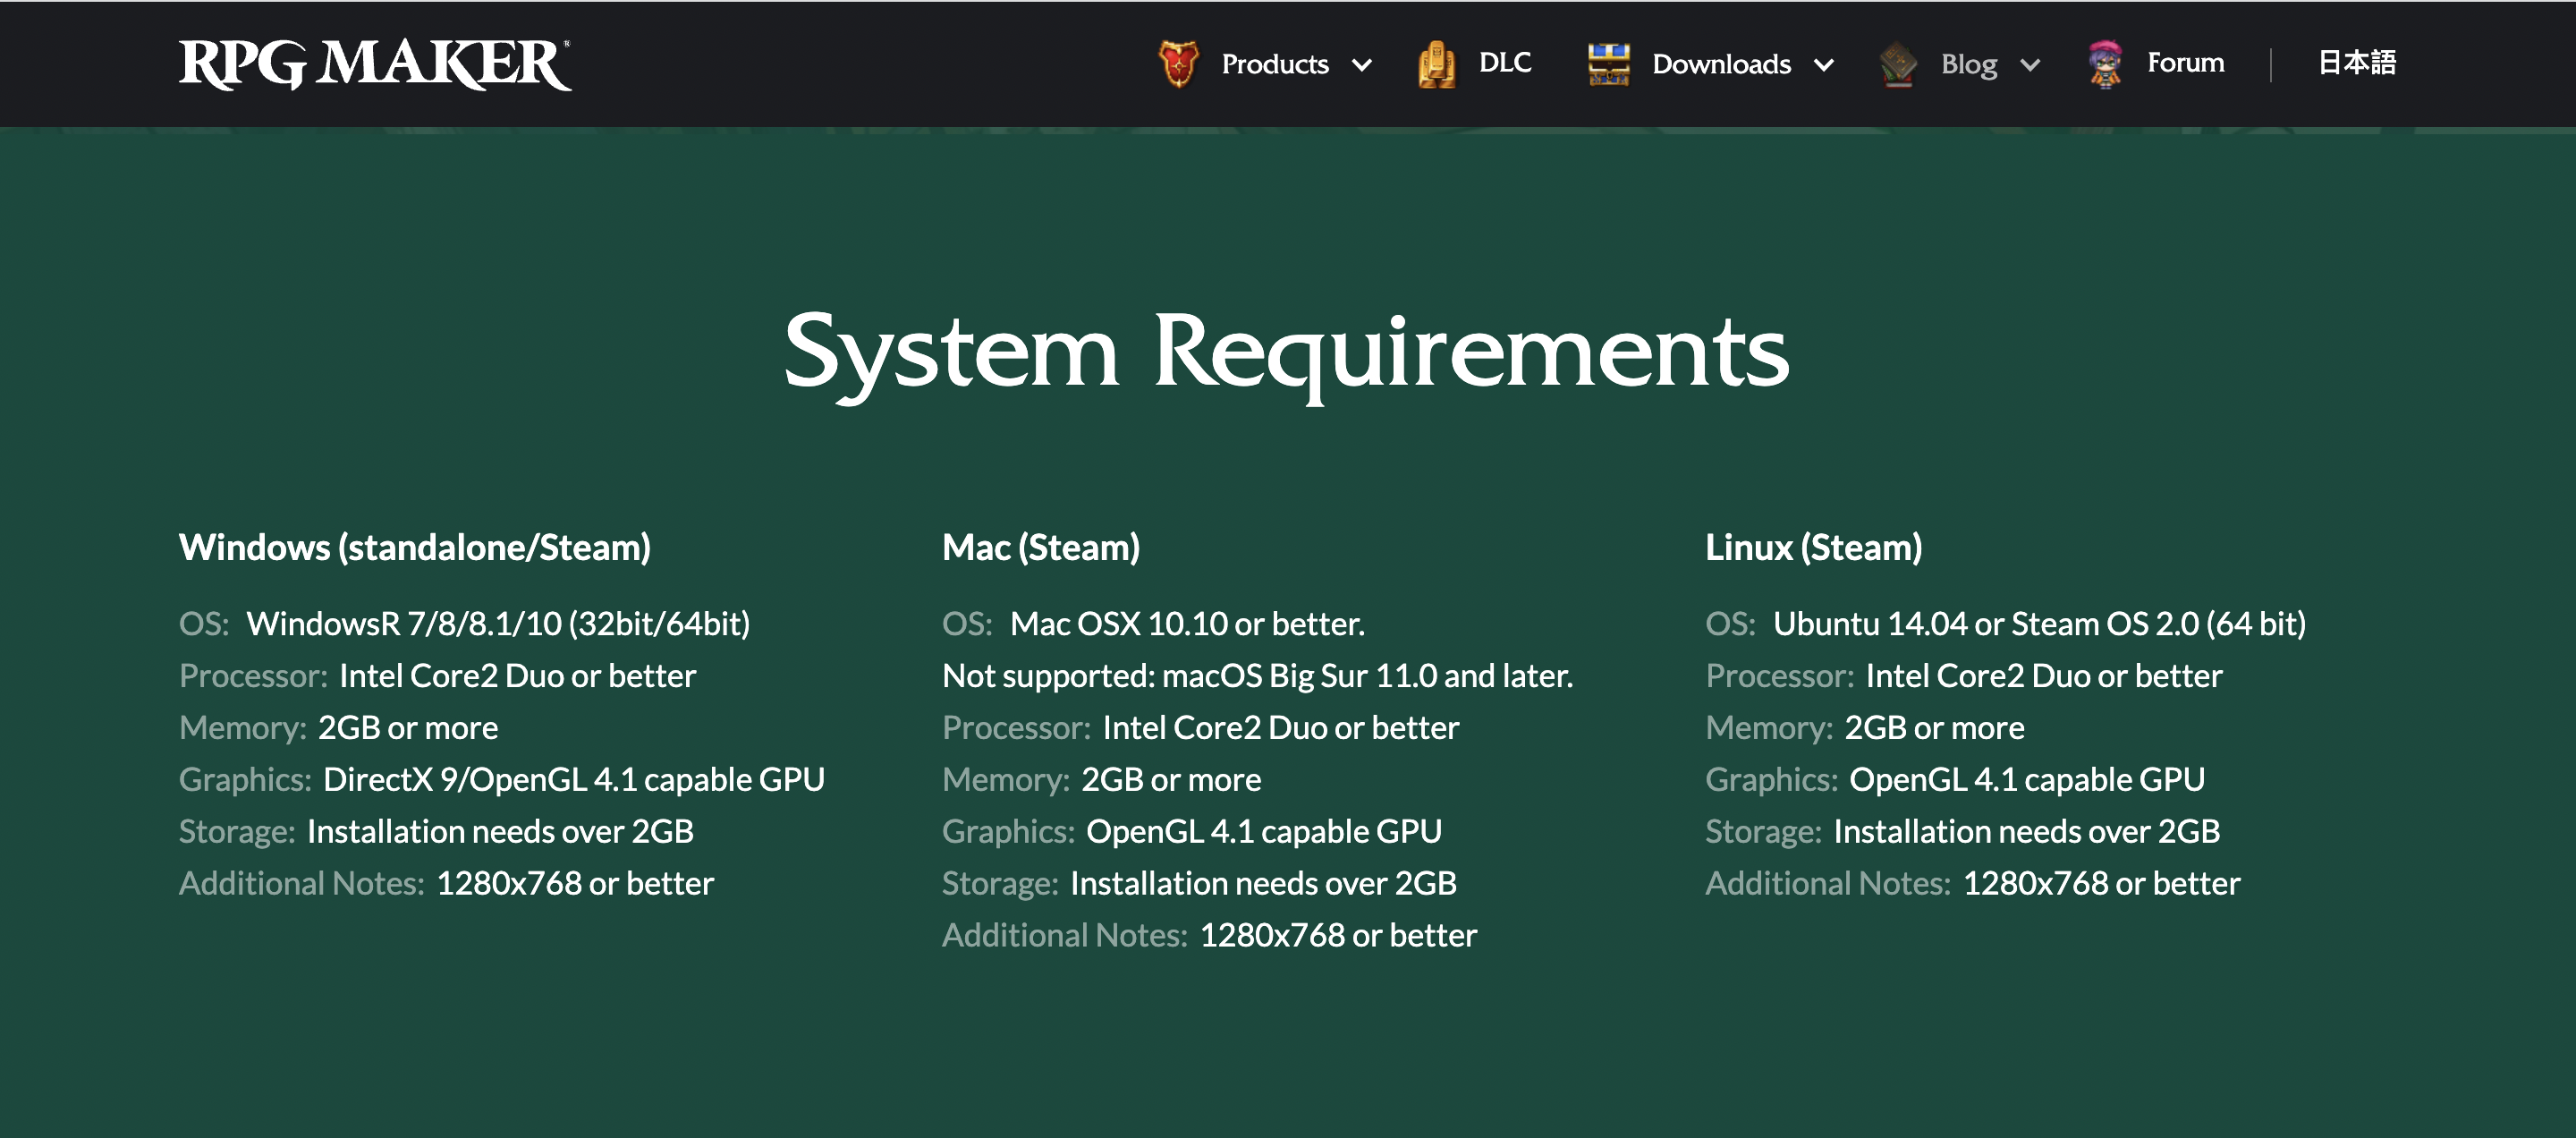Expand the Blog dropdown chevron

tap(2029, 66)
